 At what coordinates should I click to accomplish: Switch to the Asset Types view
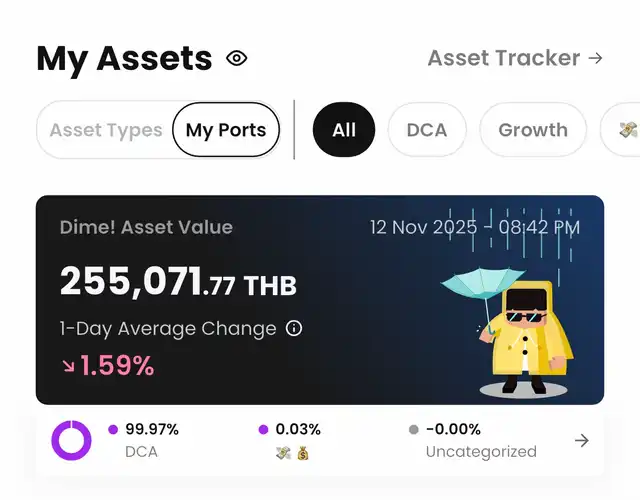pyautogui.click(x=105, y=130)
